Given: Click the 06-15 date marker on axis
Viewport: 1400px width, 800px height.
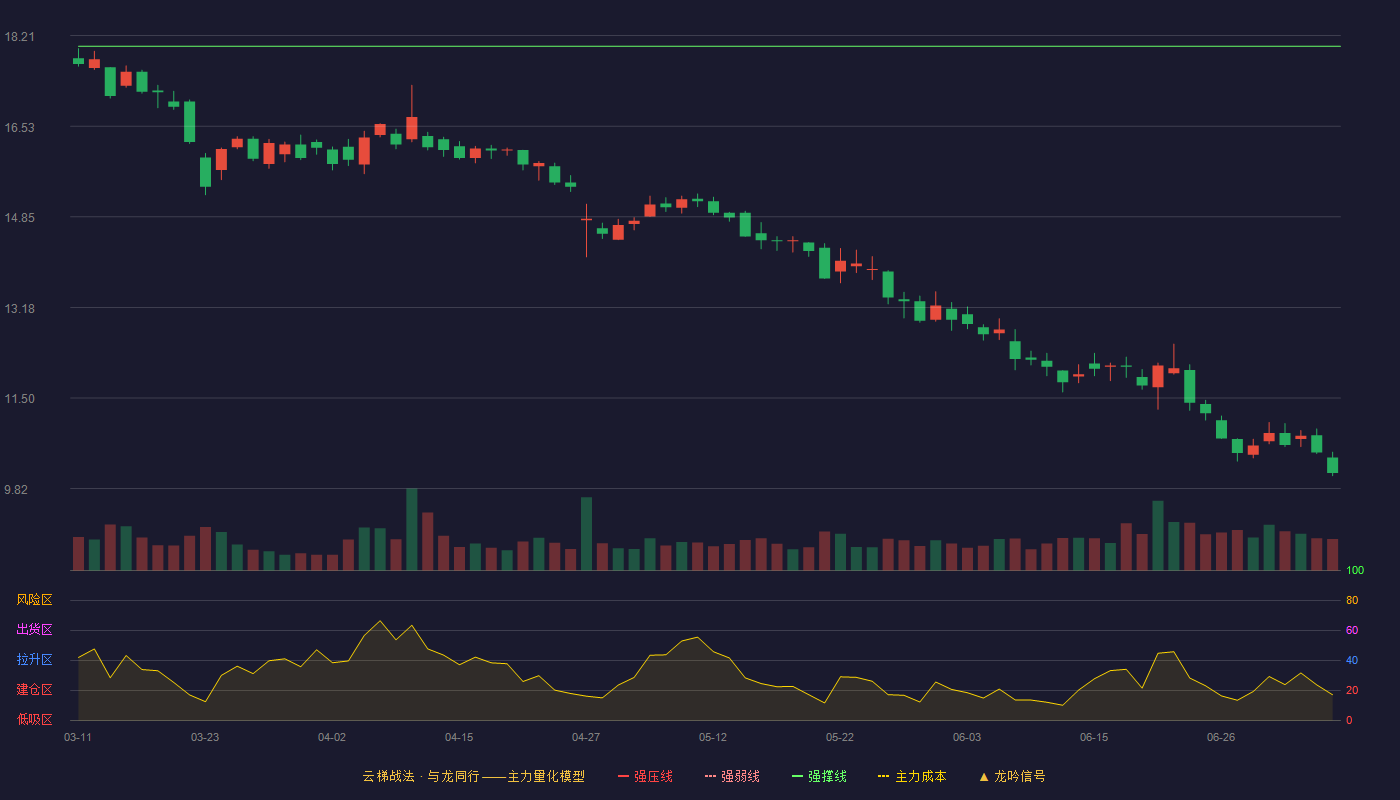Looking at the screenshot, I should [1094, 737].
